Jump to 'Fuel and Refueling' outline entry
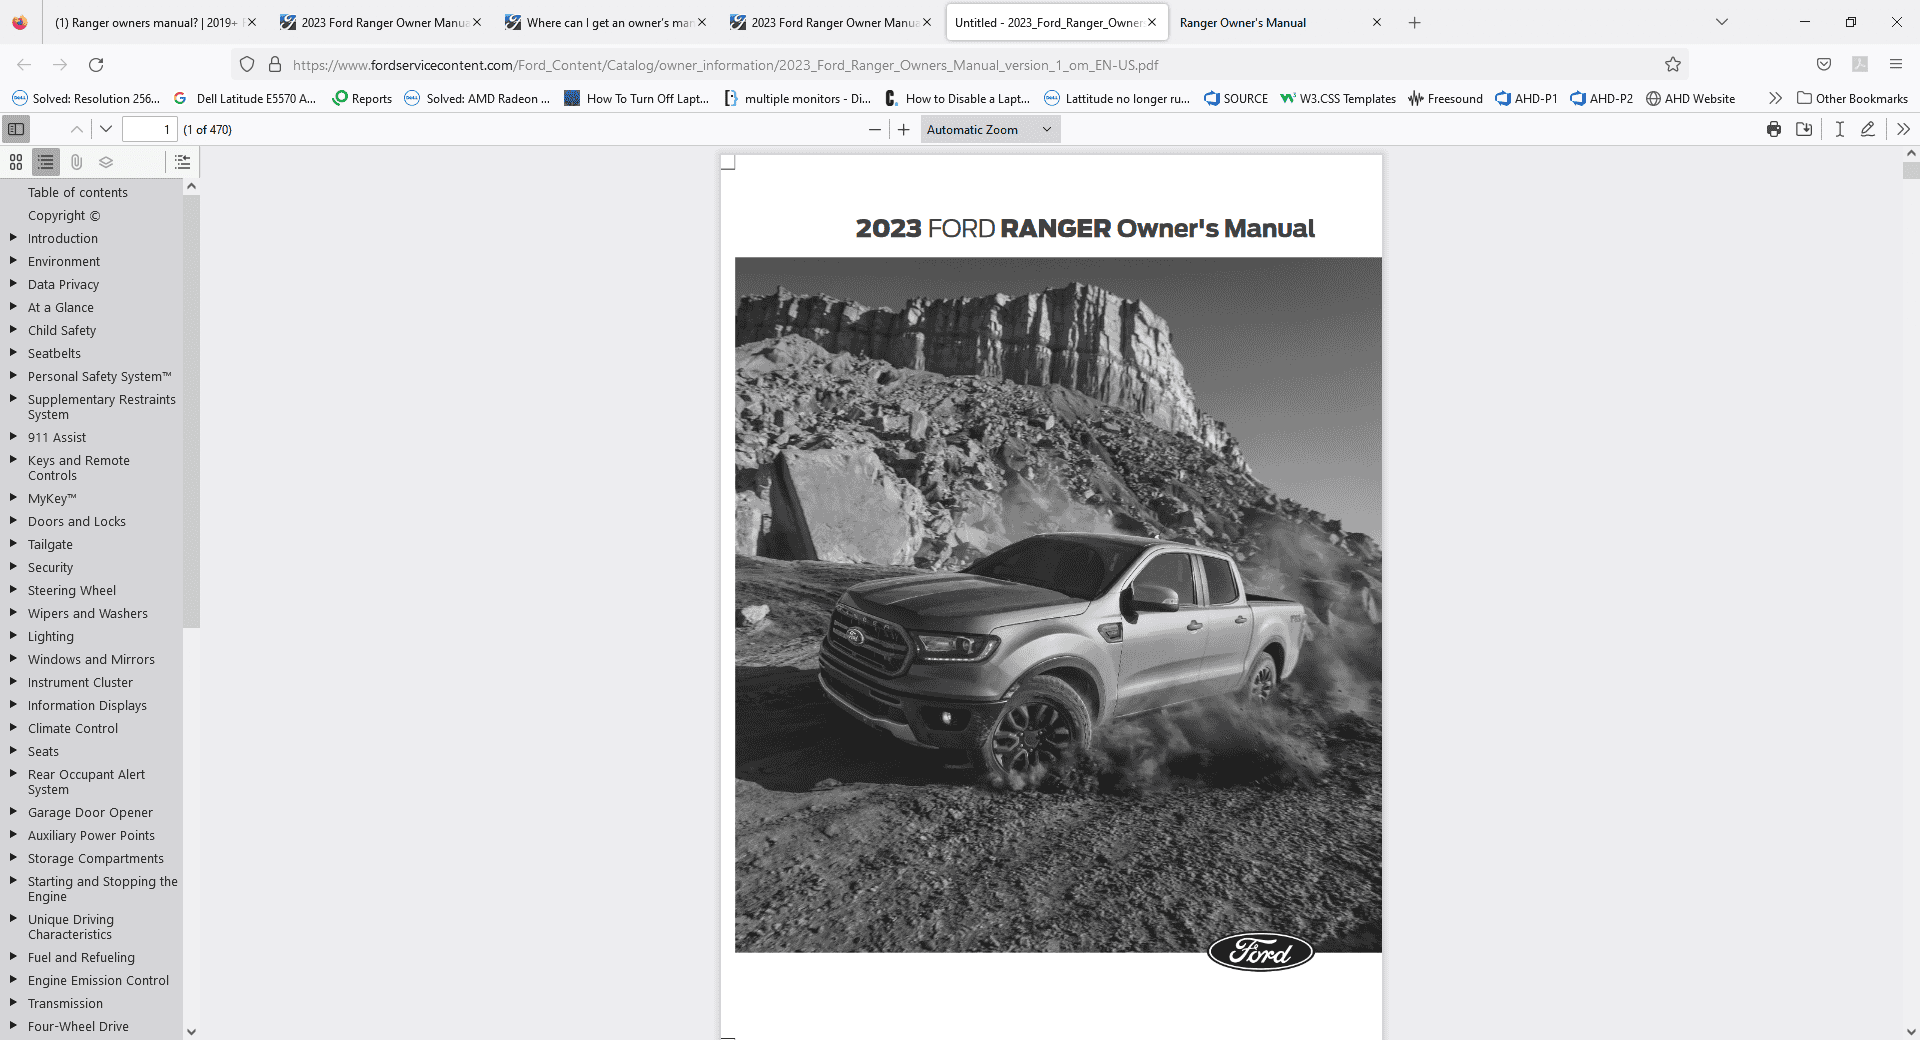The image size is (1920, 1040). coord(81,957)
